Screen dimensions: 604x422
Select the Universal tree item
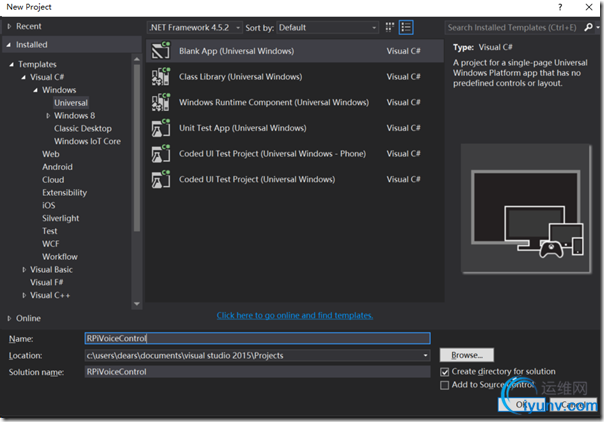pyautogui.click(x=71, y=103)
